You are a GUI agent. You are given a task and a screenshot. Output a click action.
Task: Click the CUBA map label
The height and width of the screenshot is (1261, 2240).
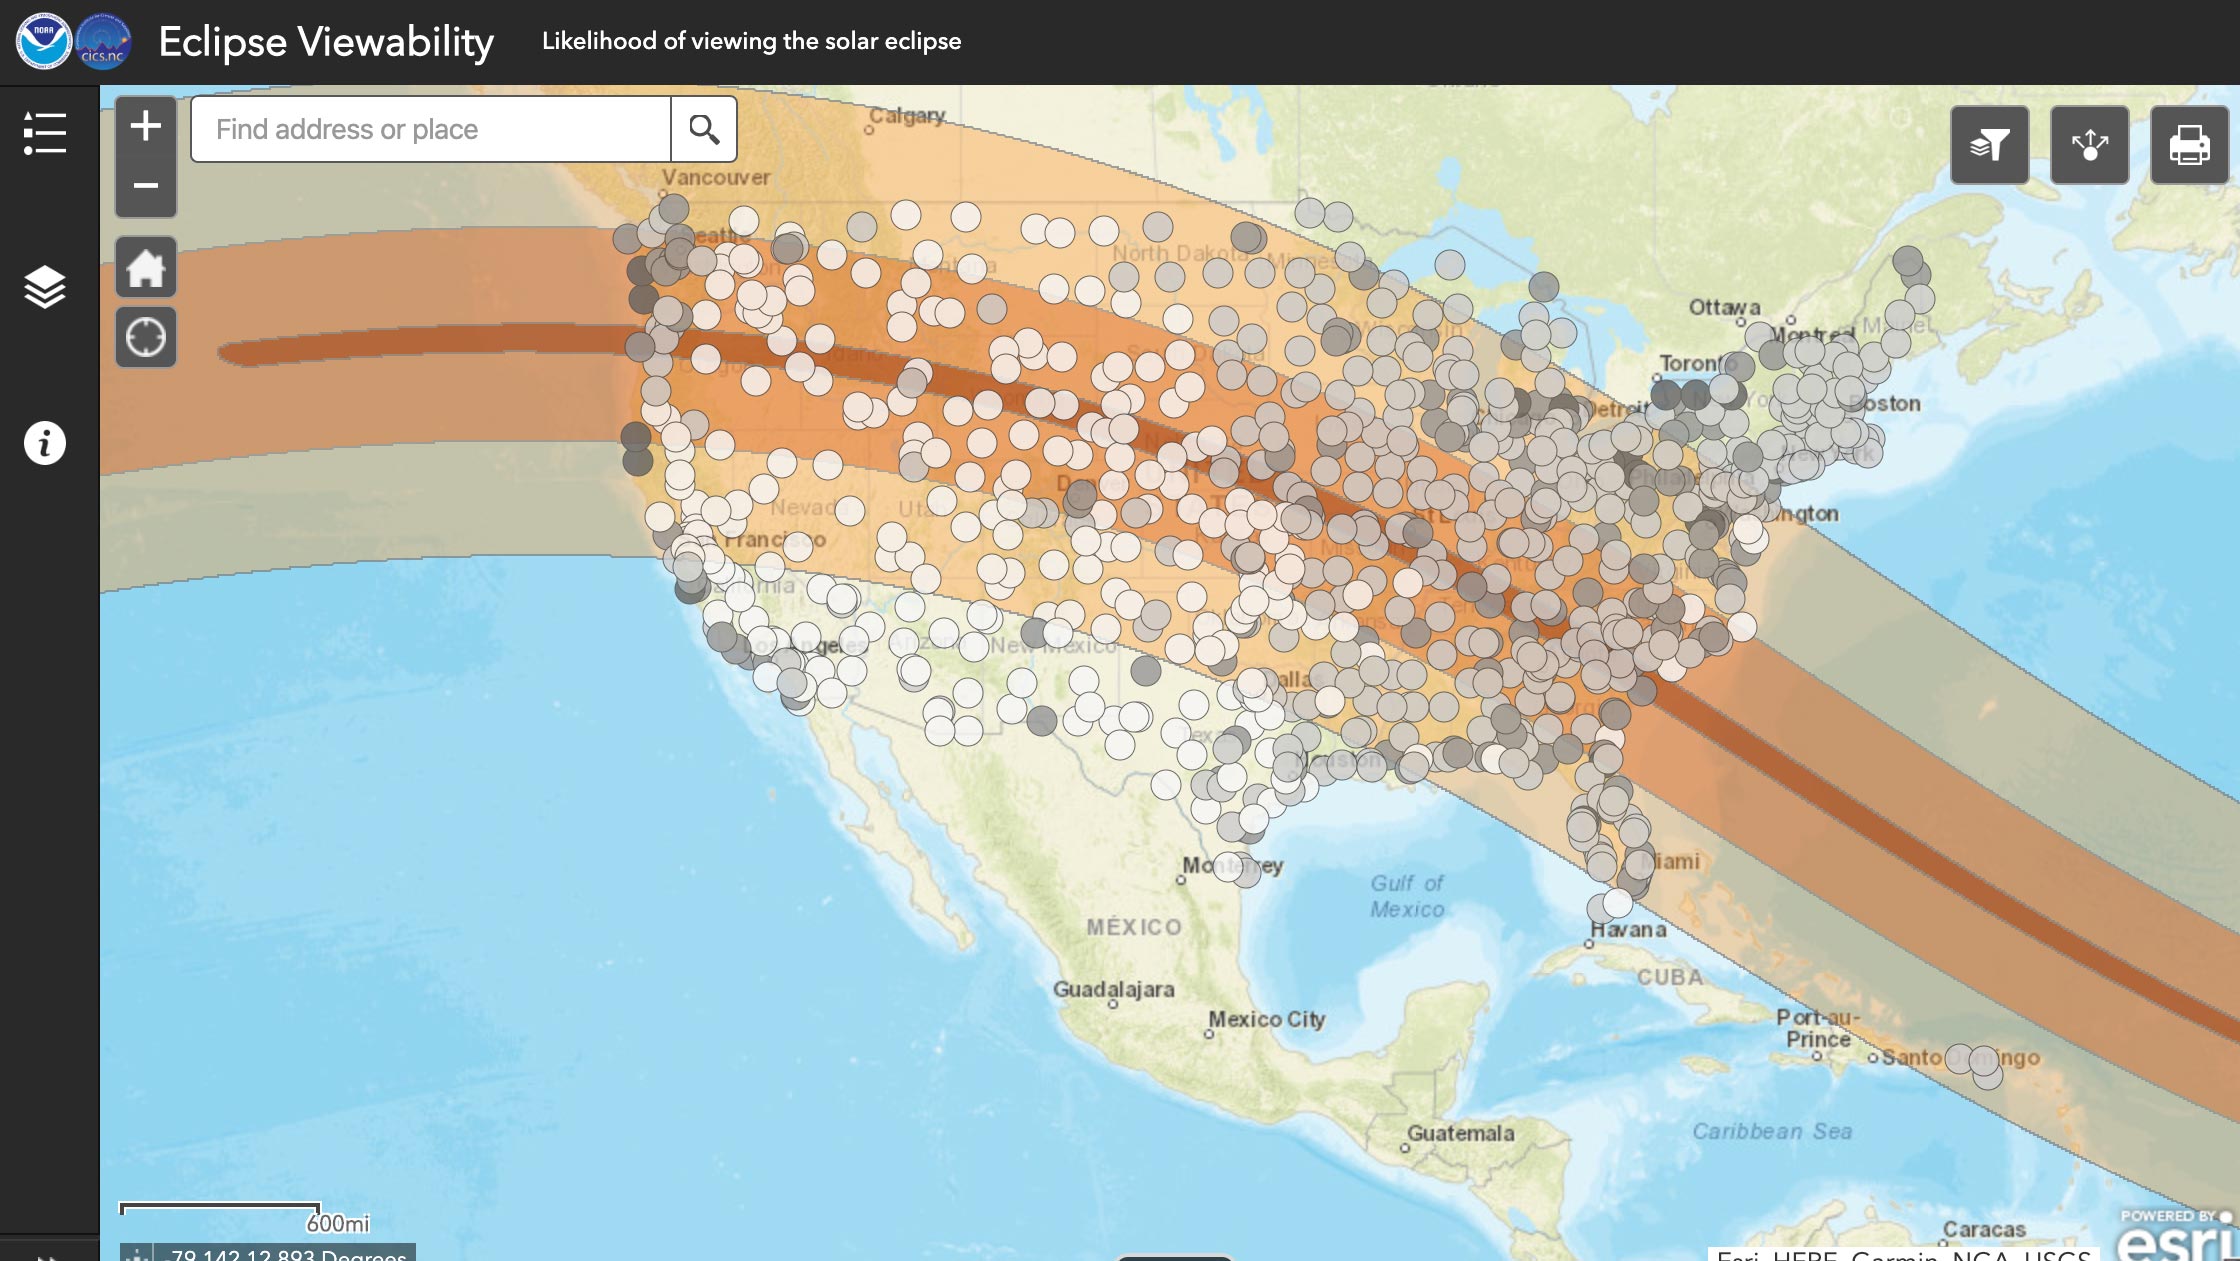1670,977
